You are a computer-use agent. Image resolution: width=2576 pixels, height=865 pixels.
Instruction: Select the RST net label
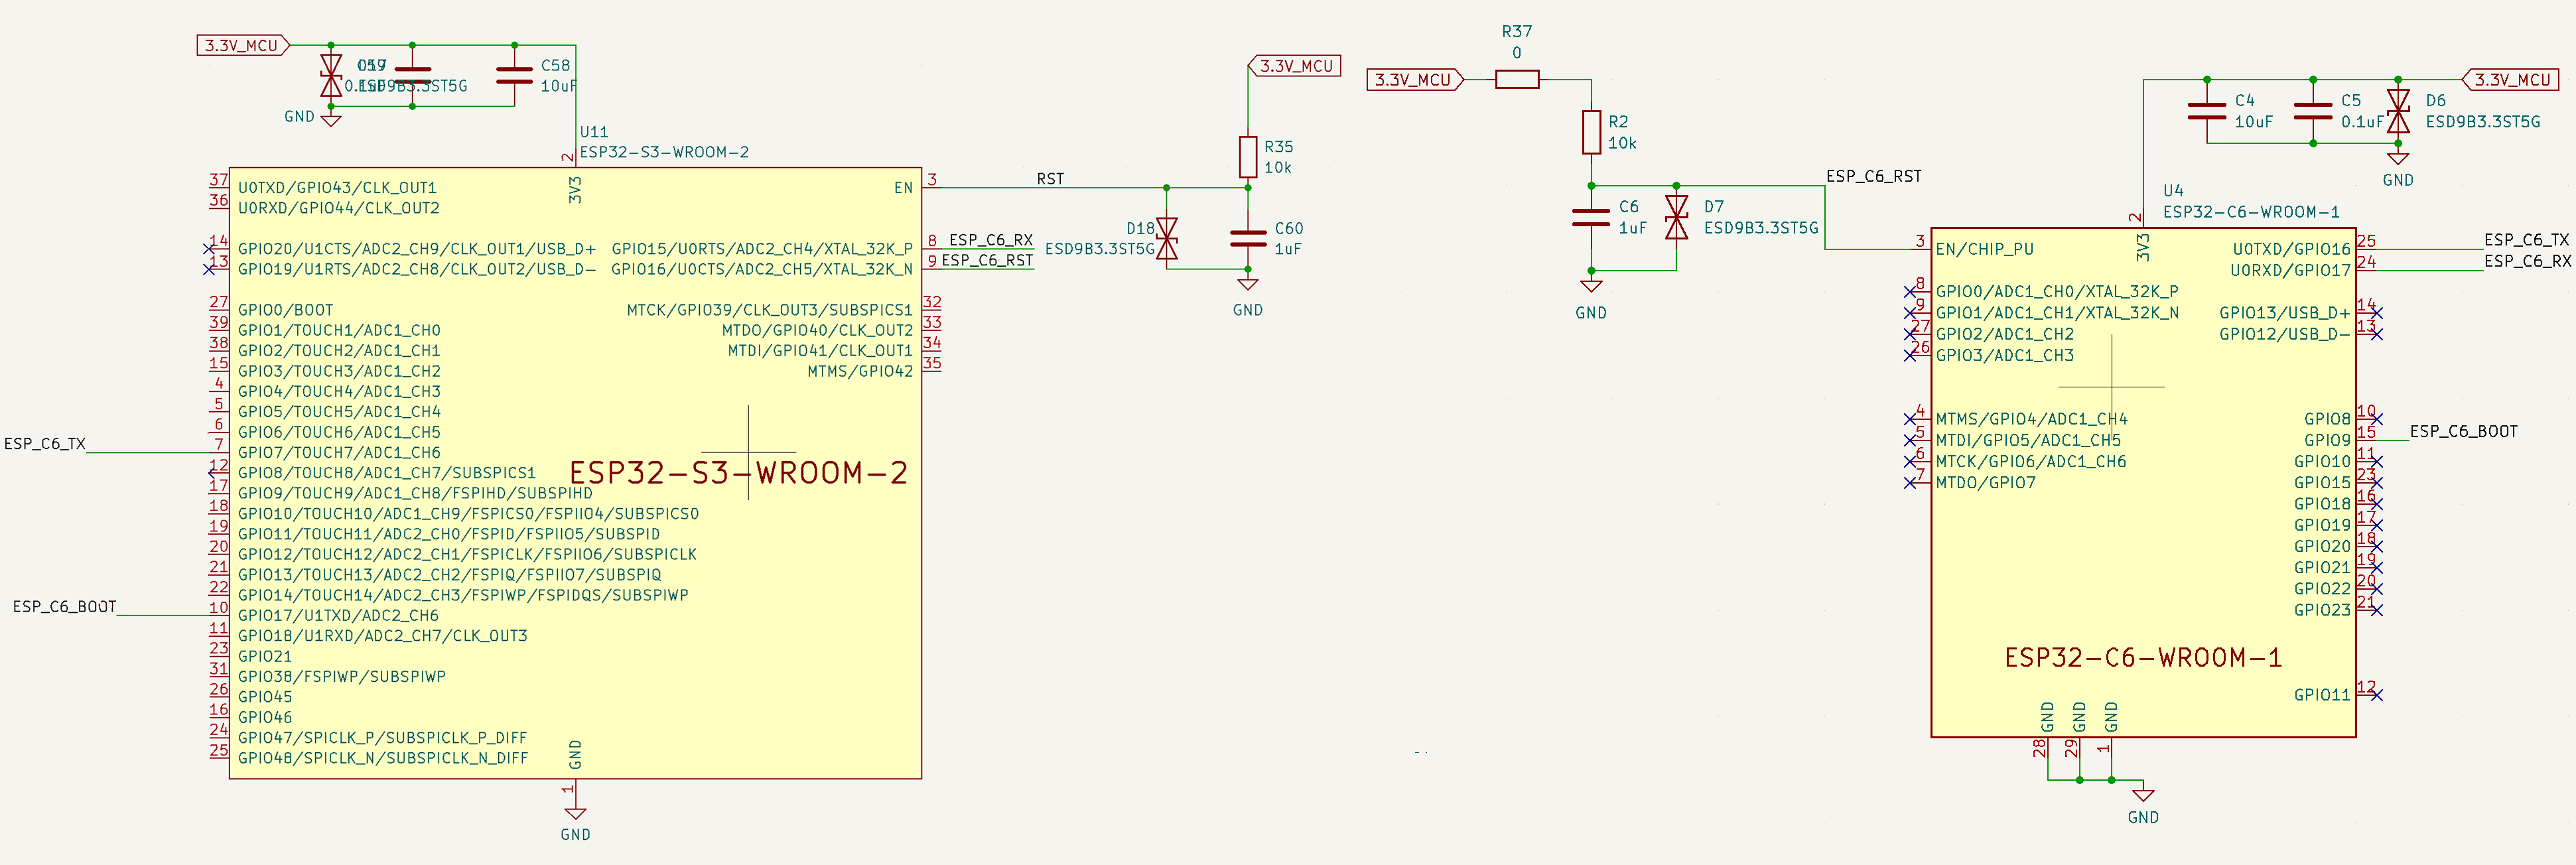(x=1050, y=179)
